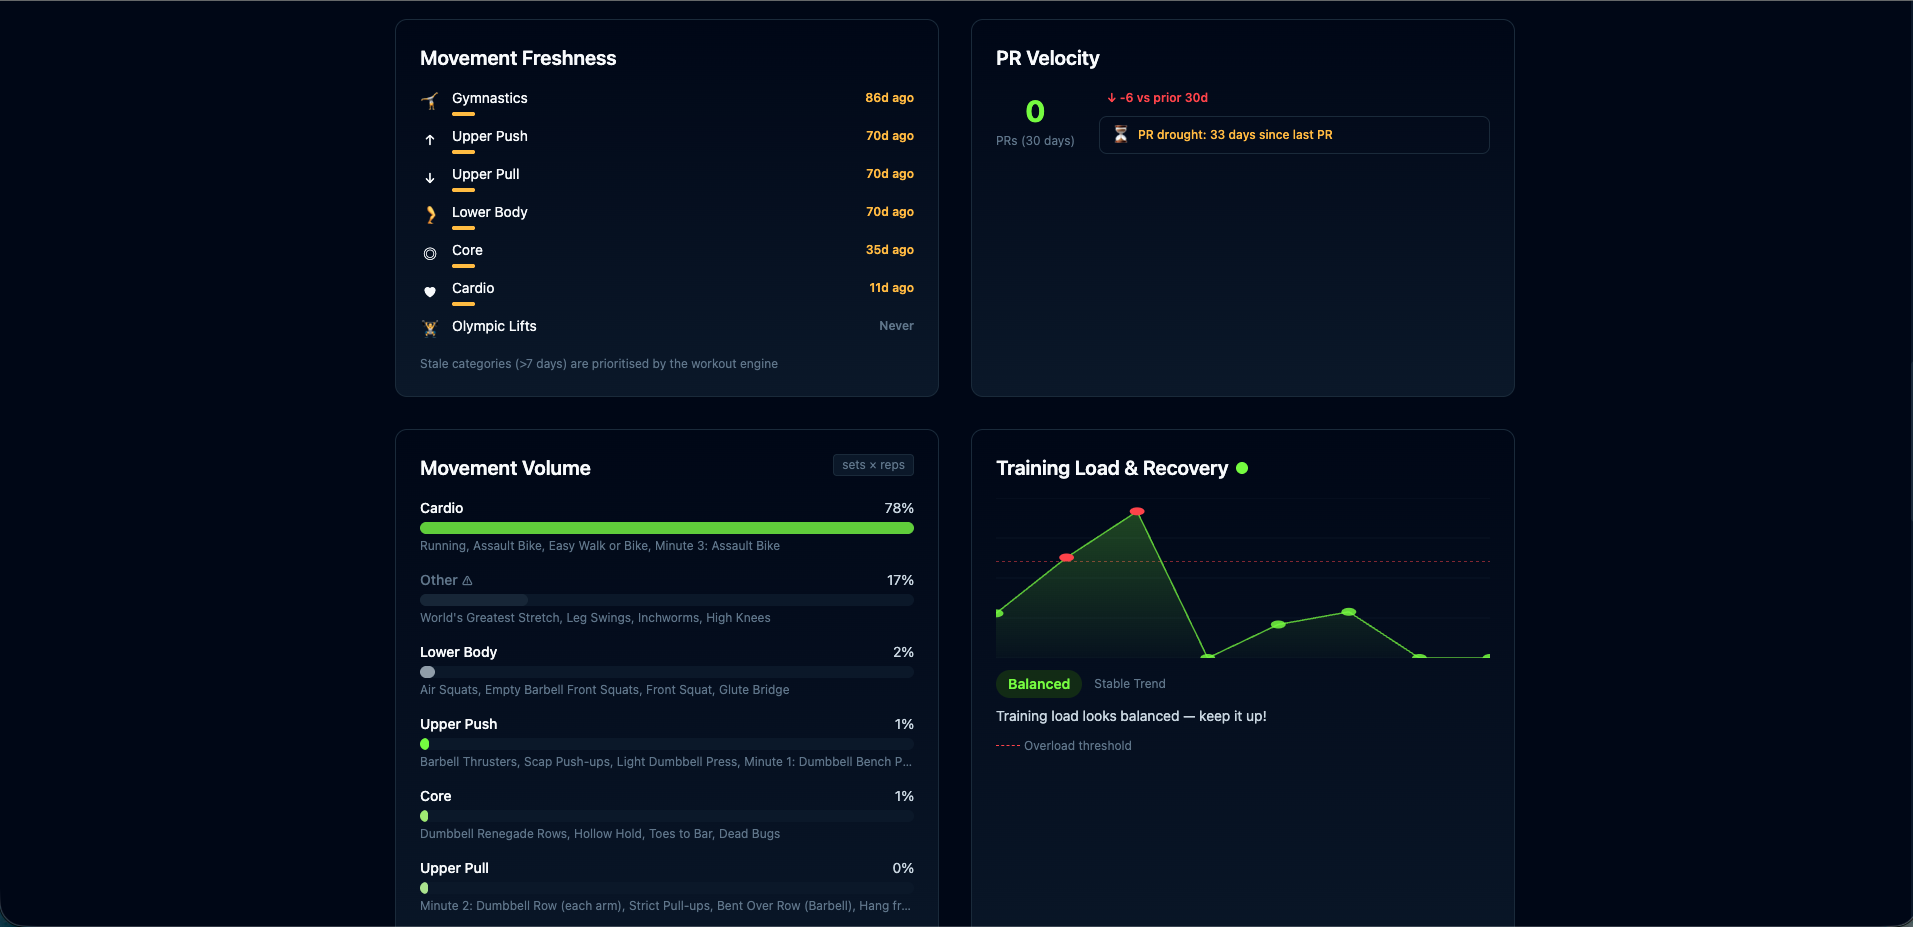Image resolution: width=1913 pixels, height=927 pixels.
Task: Click the Movement Freshness heading
Action: pos(518,58)
